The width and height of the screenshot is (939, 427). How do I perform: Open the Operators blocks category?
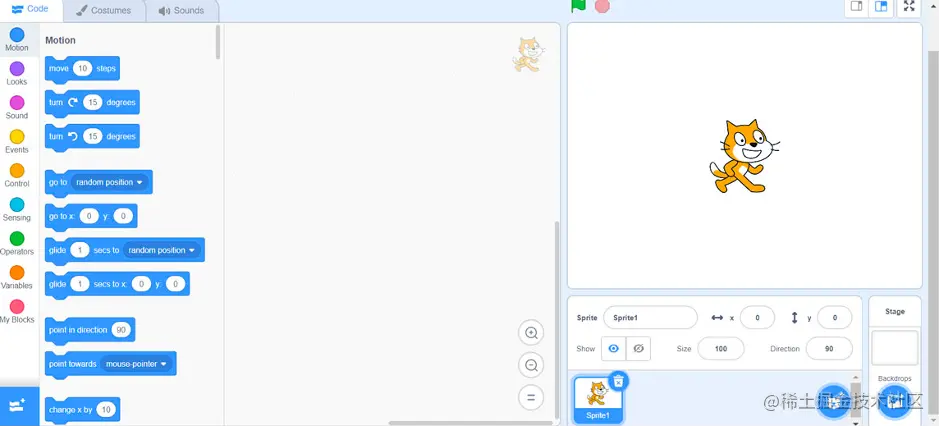(17, 244)
